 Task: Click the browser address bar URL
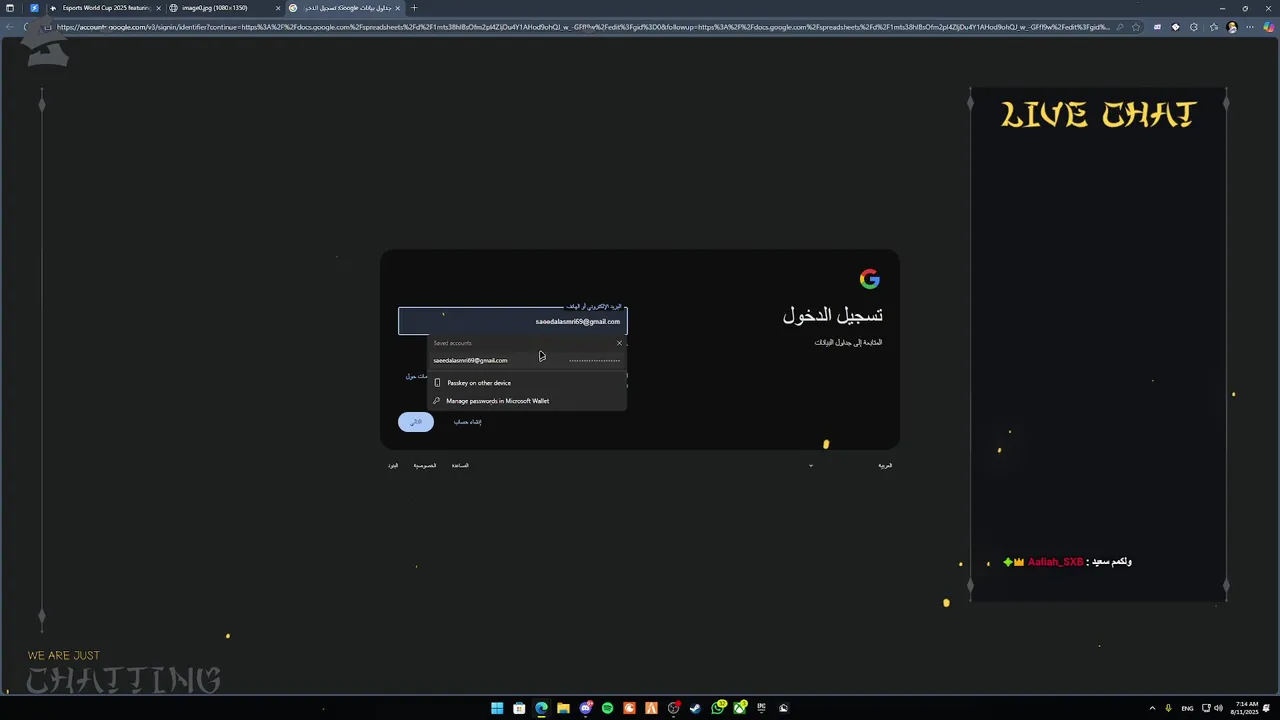582,27
